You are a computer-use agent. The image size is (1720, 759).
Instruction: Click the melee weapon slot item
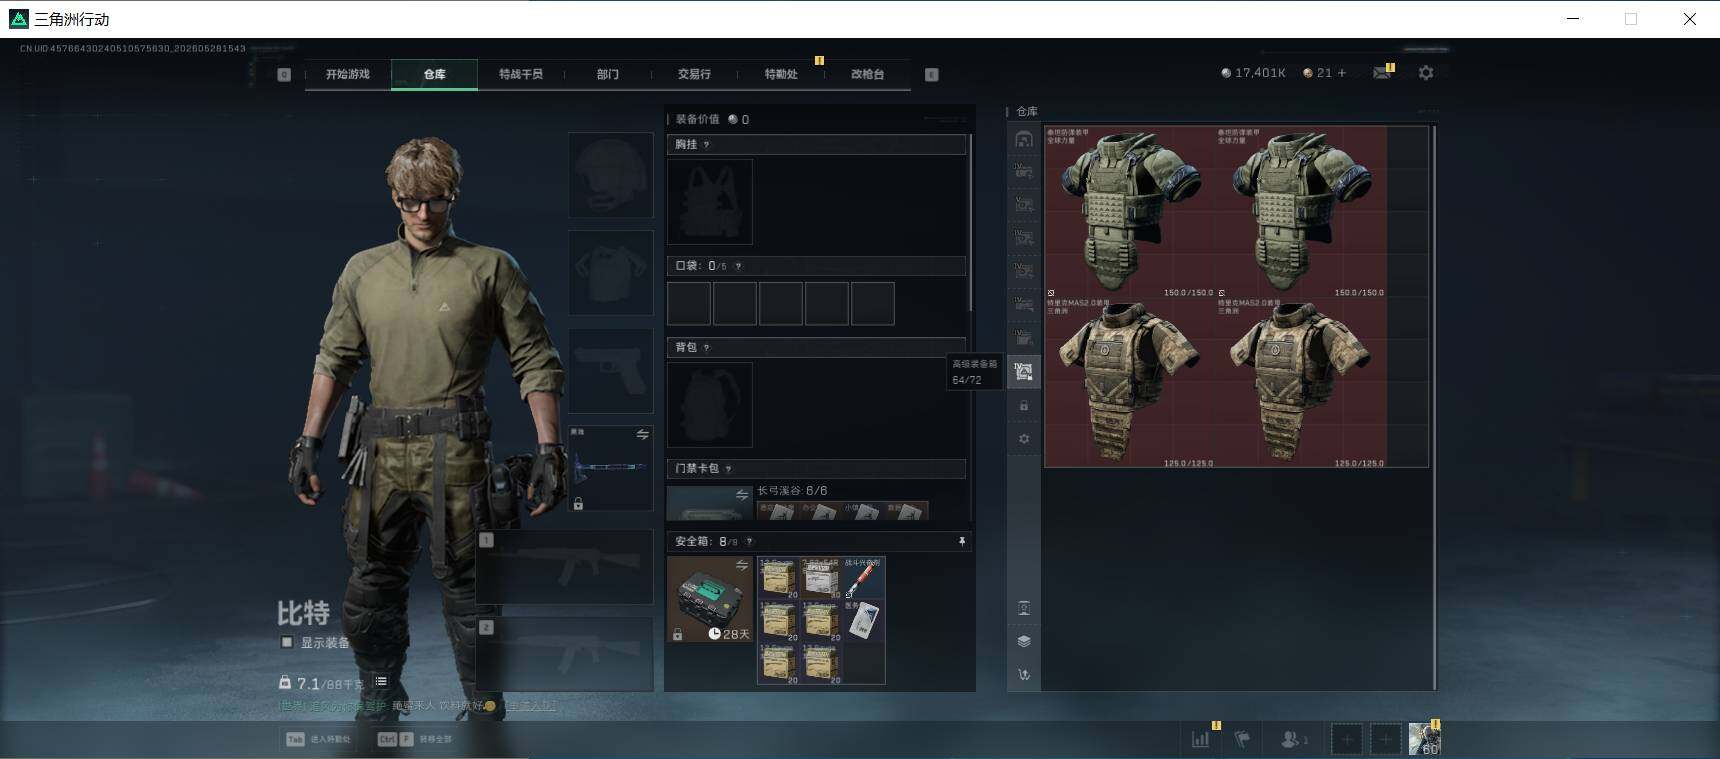point(611,468)
